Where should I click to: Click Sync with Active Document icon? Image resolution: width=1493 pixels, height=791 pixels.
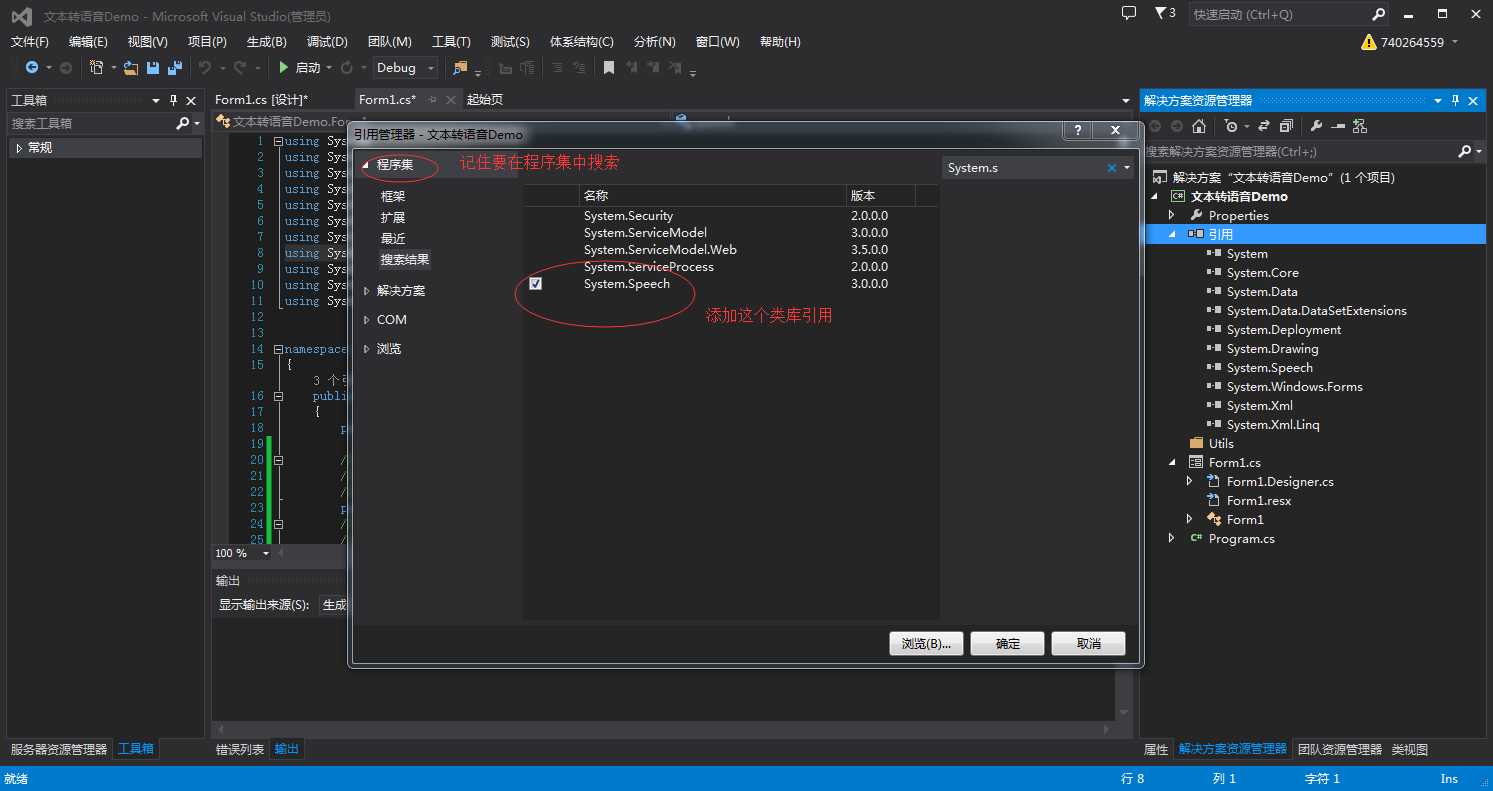1263,126
